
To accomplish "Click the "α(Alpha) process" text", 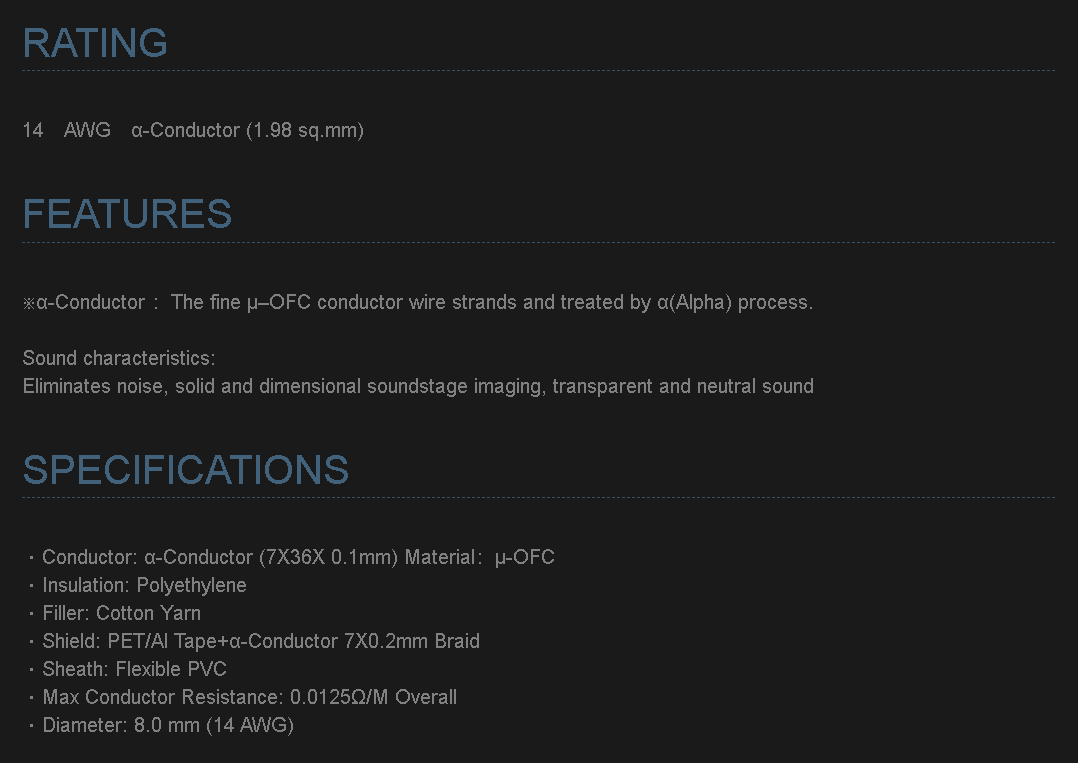I will coord(734,302).
